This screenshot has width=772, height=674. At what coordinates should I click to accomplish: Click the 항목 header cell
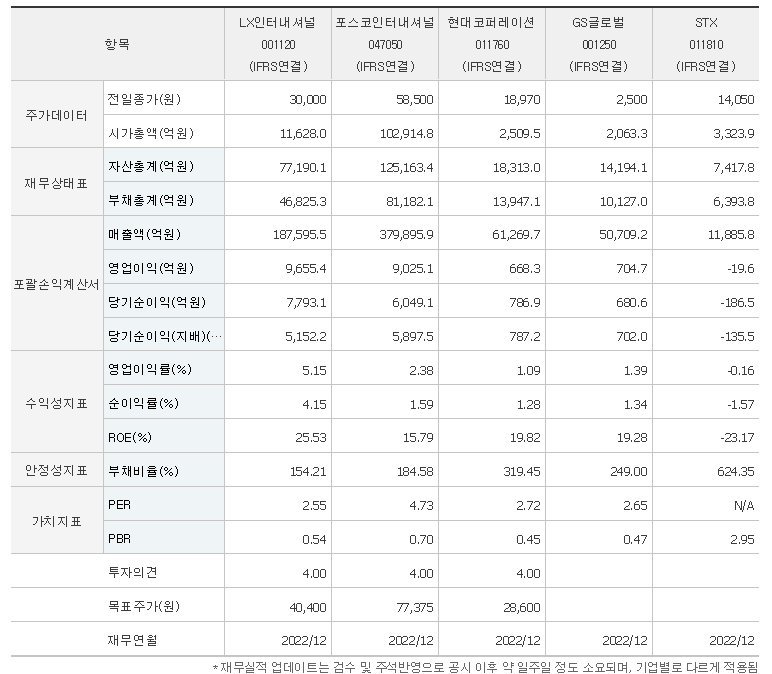(117, 44)
